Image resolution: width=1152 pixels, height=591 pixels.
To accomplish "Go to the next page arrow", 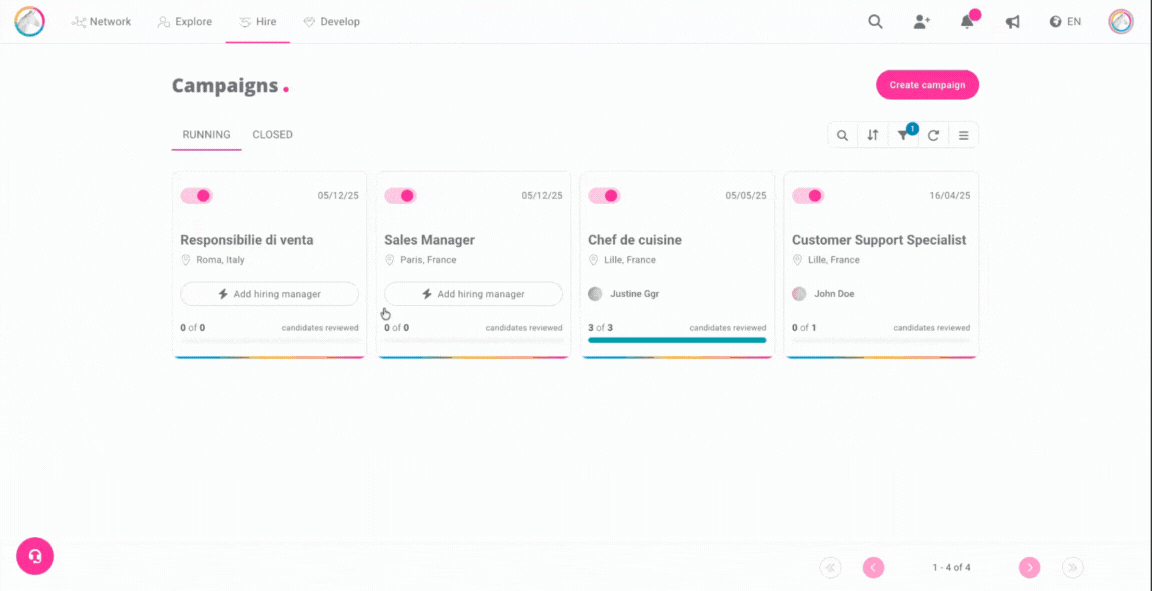I will click(x=1029, y=568).
